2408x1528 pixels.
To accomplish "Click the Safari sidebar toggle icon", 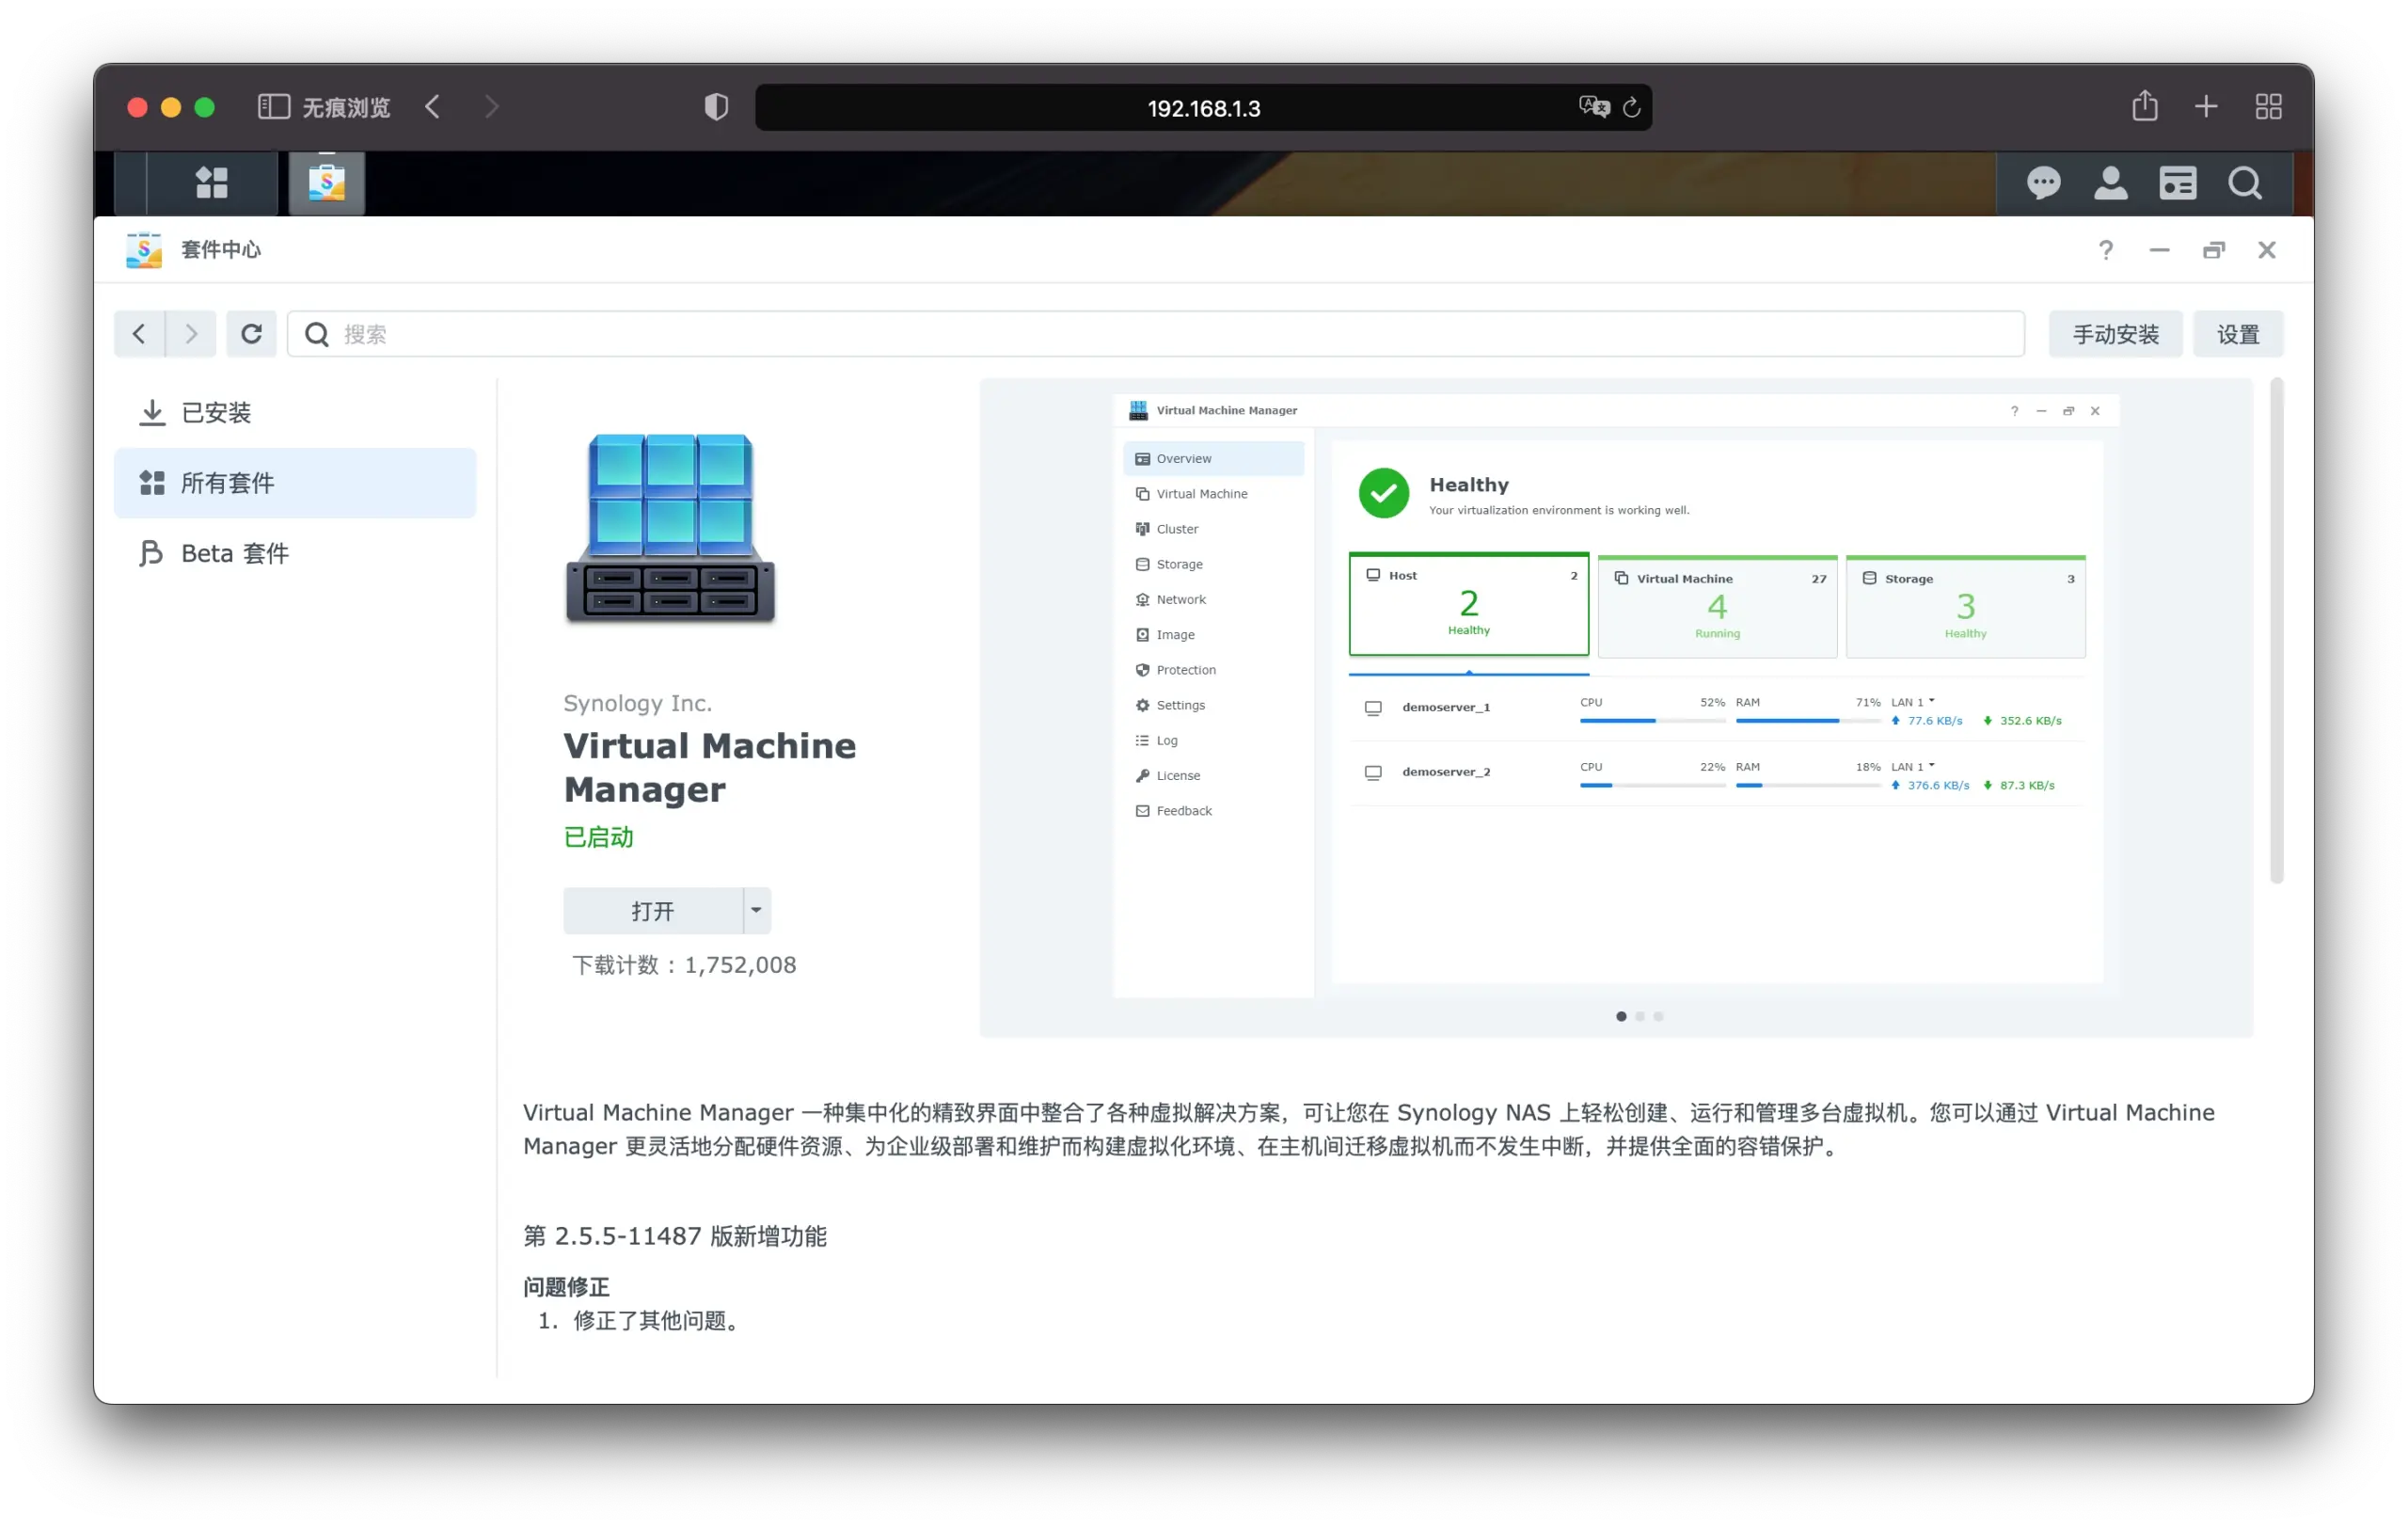I will pyautogui.click(x=274, y=107).
